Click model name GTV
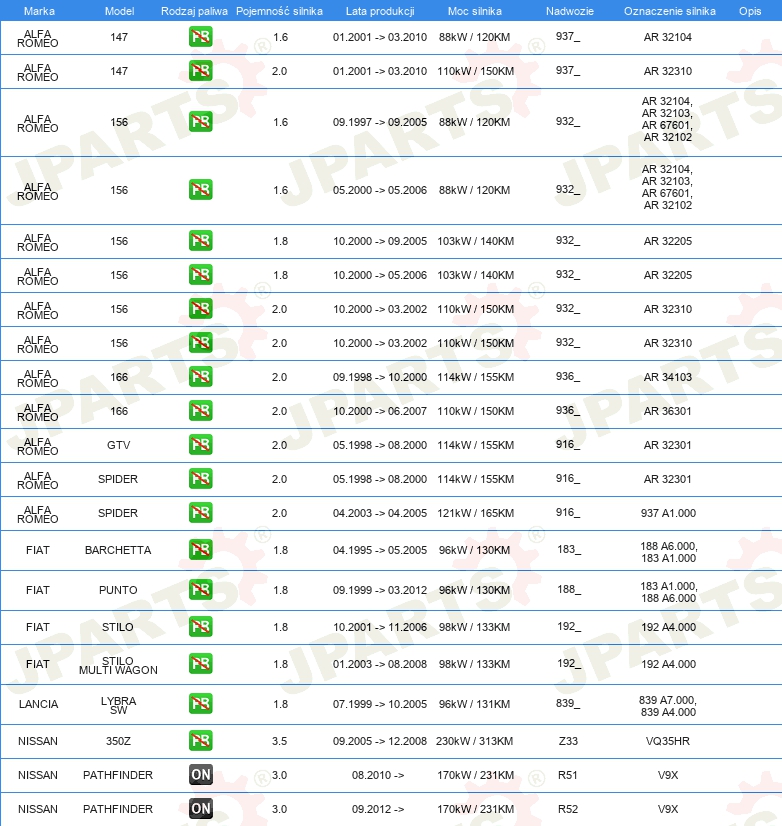Image resolution: width=782 pixels, height=826 pixels. tap(119, 445)
